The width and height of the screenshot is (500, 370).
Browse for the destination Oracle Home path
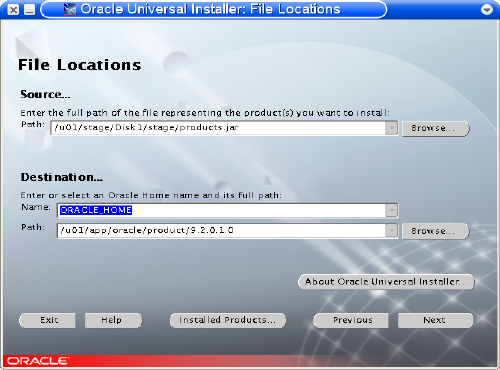436,231
